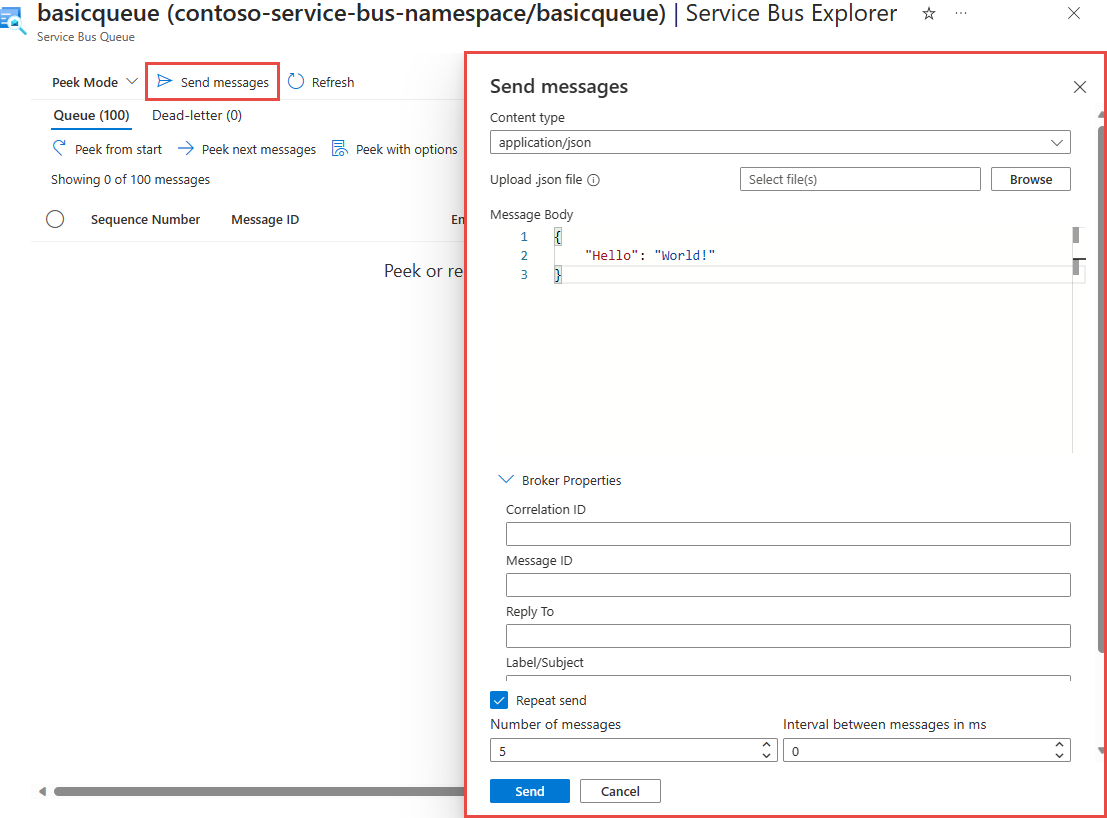Open the Content type dropdown
Screen dimensions: 1107x818
pos(780,143)
